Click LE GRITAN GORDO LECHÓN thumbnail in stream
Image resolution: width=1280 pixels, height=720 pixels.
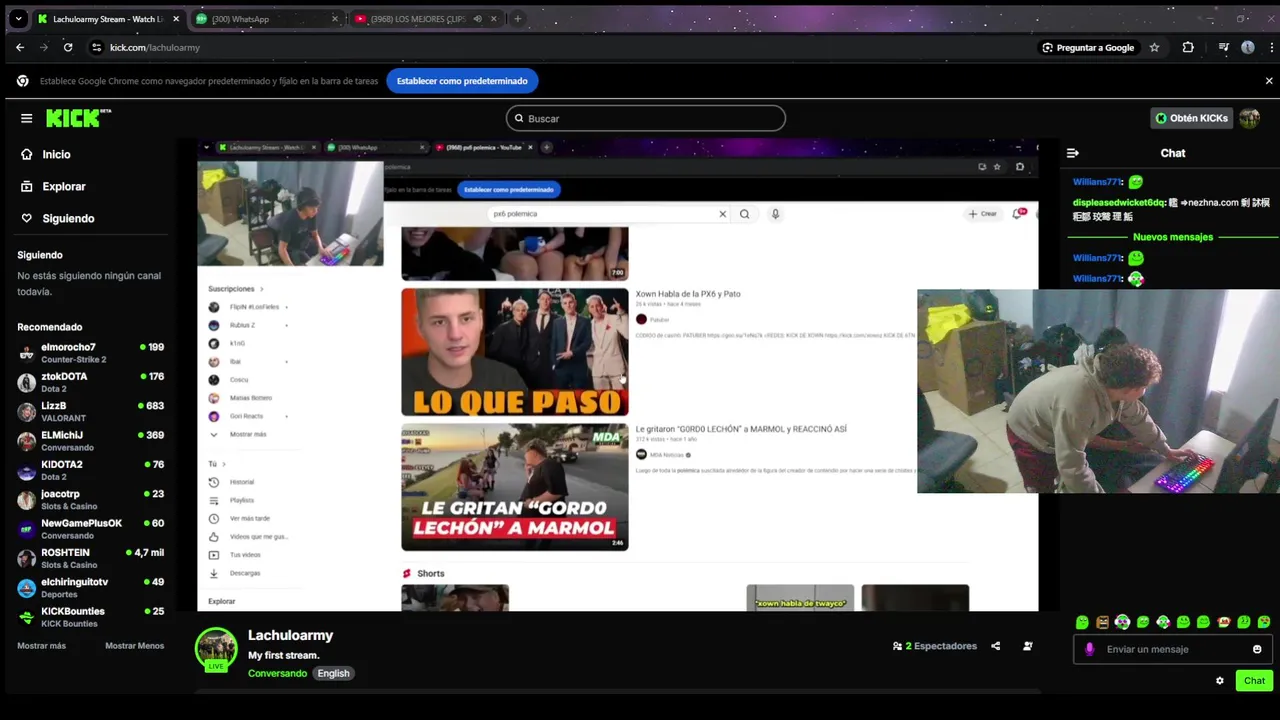(x=515, y=487)
